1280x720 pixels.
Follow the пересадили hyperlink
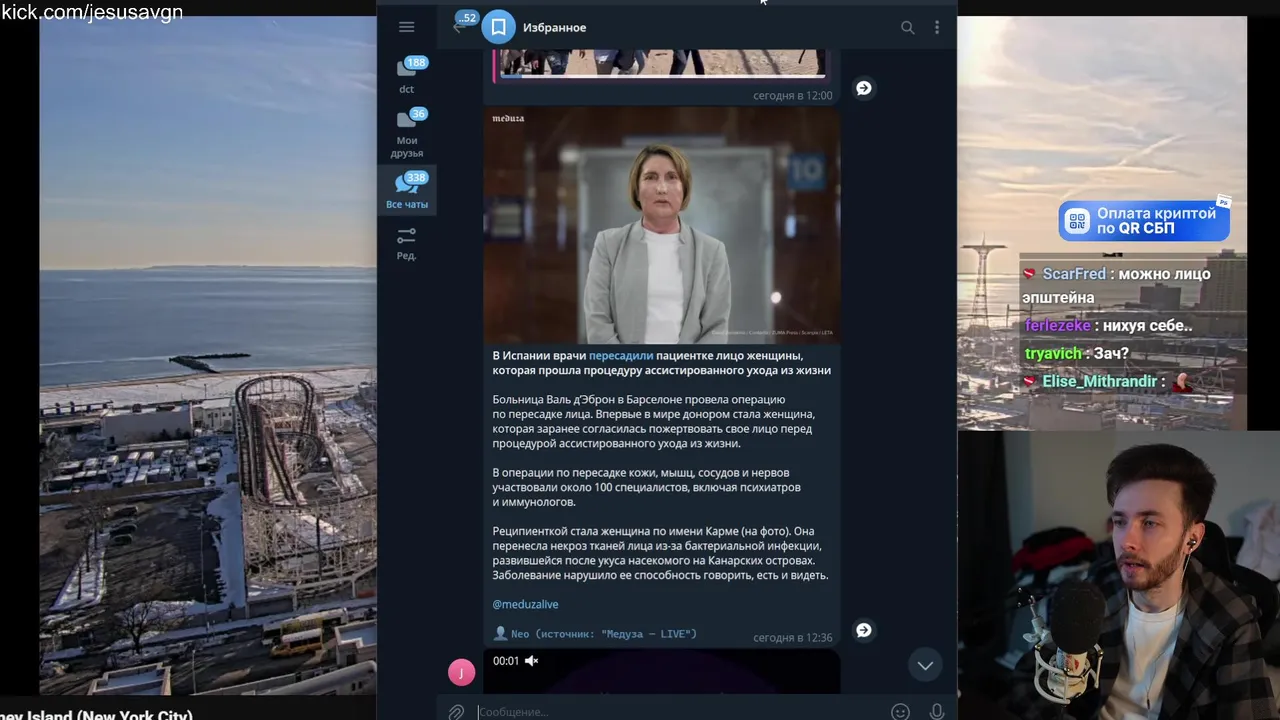pos(621,355)
